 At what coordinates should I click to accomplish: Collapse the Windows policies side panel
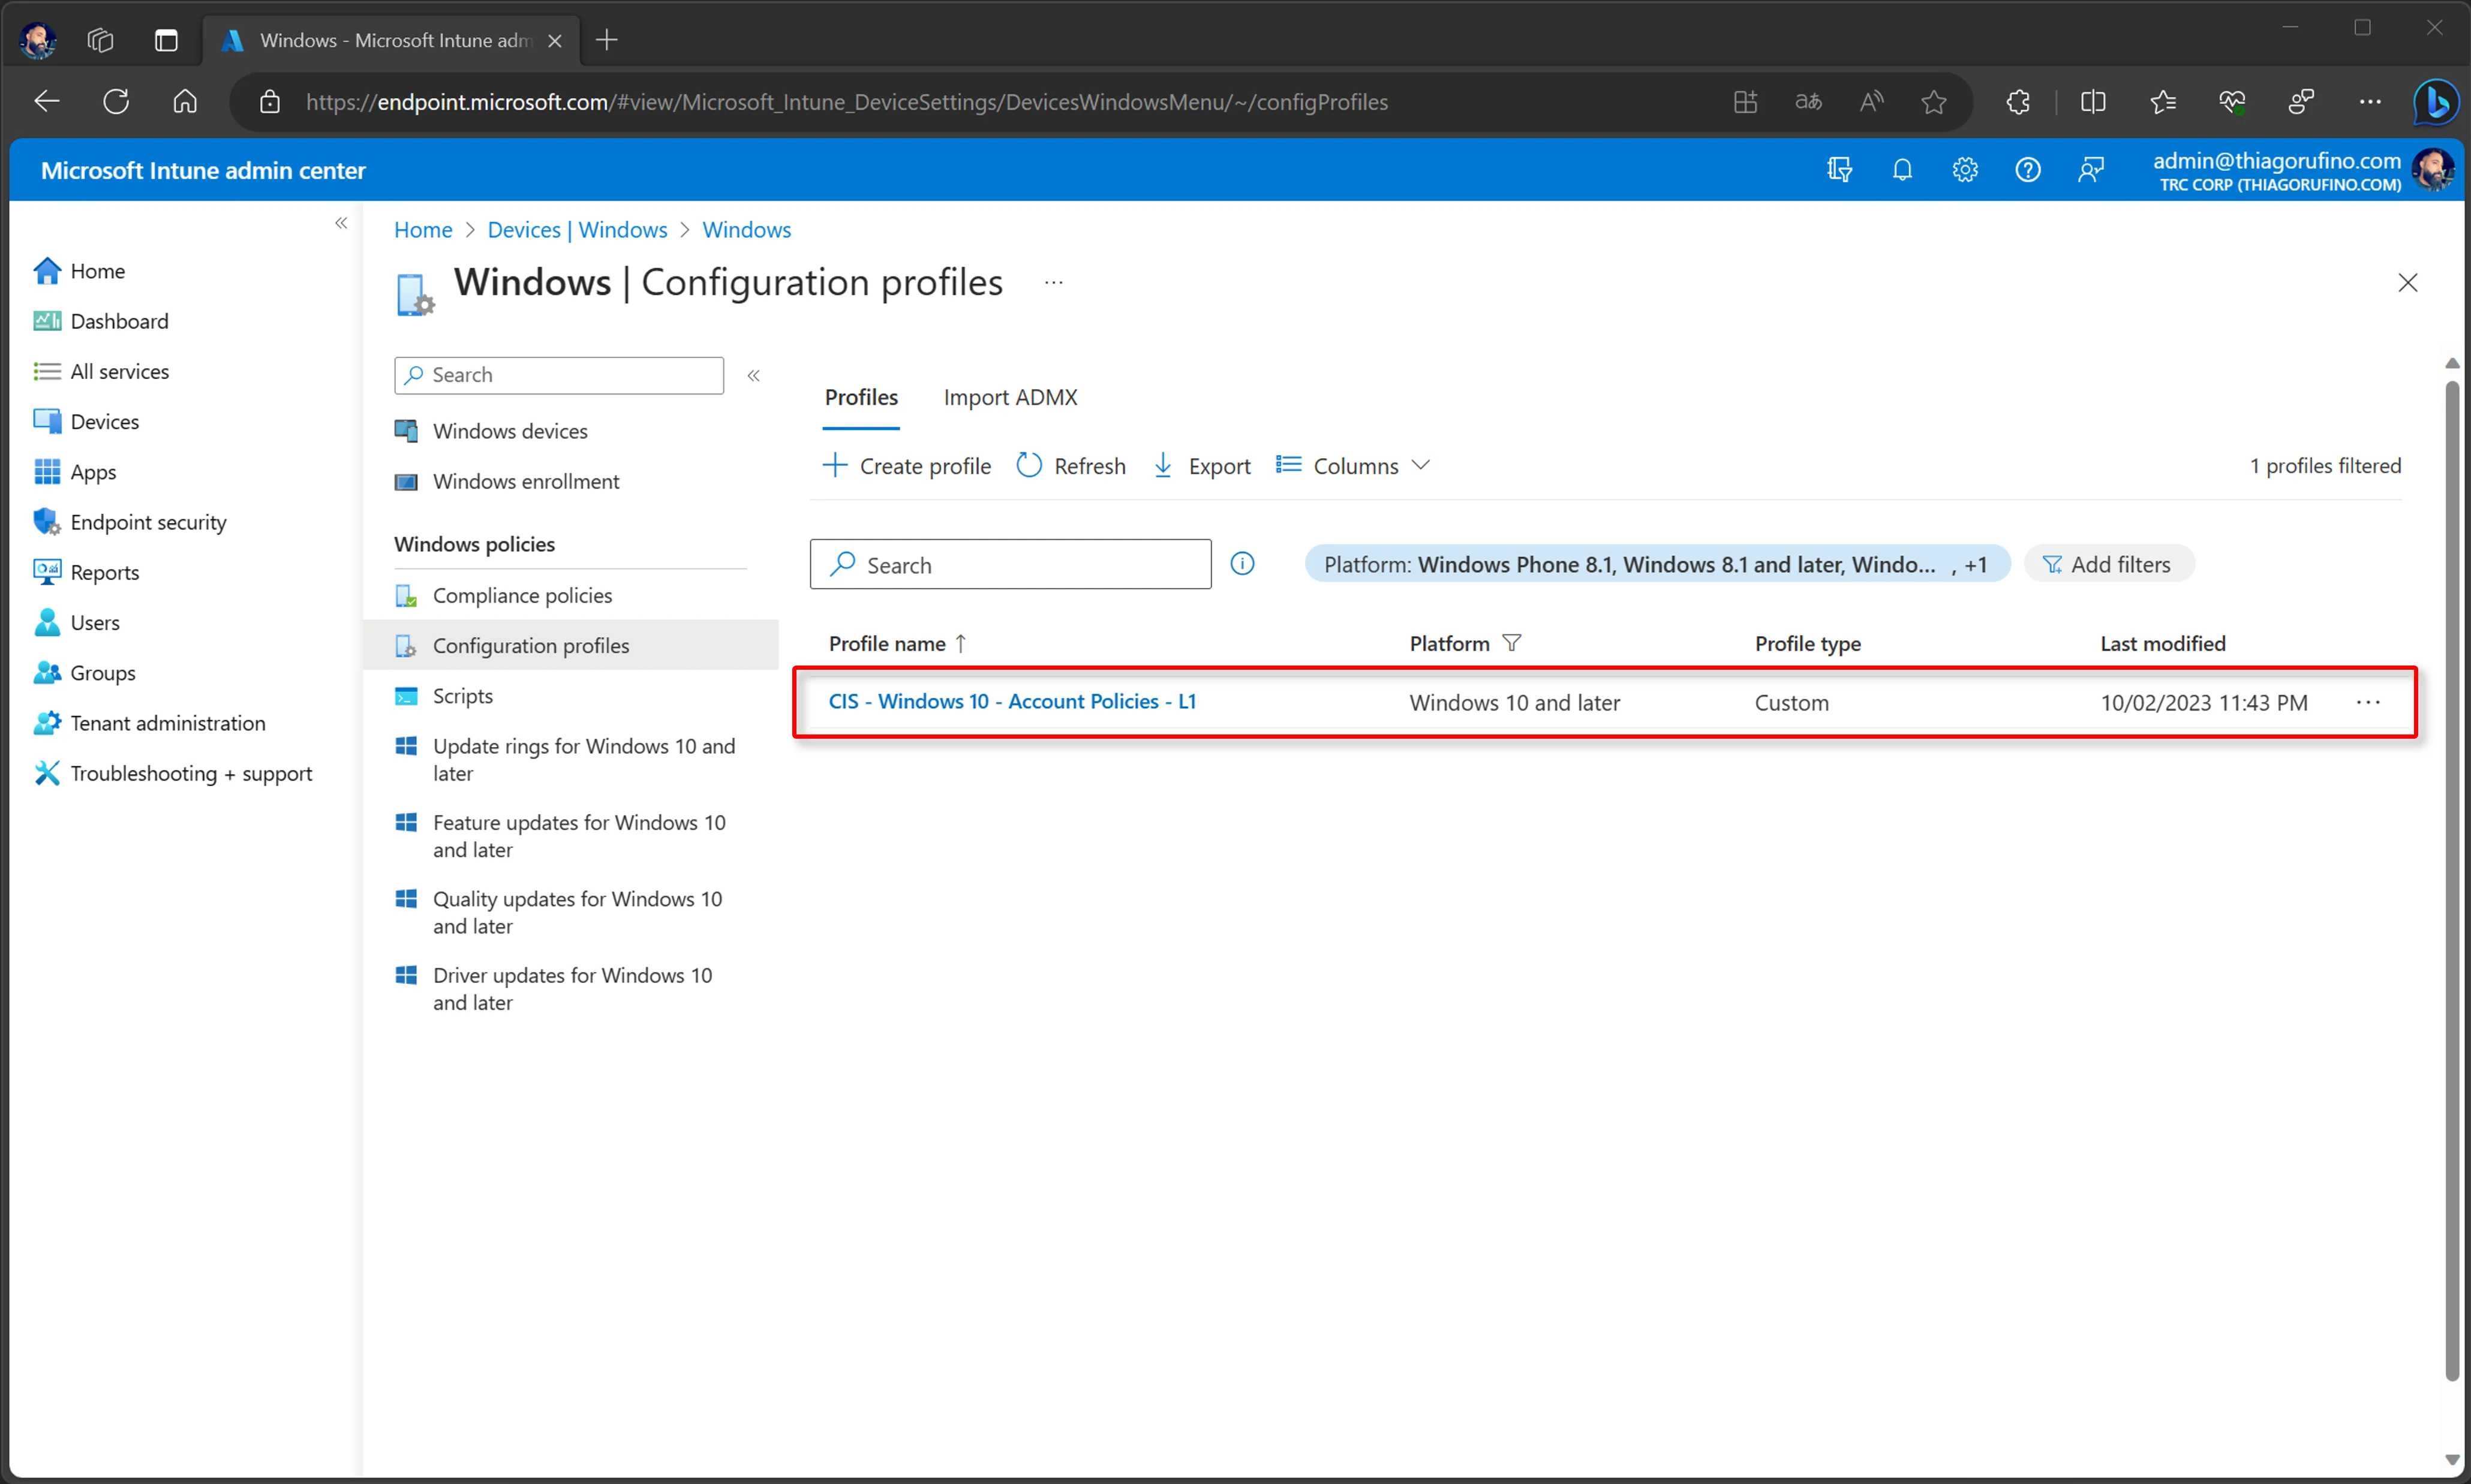tap(754, 375)
